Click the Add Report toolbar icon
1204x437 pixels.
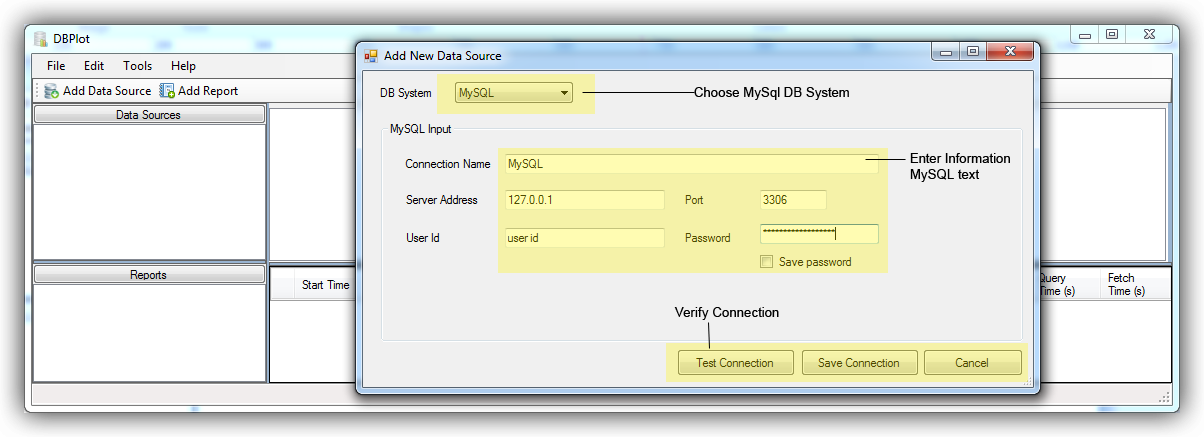coord(168,91)
